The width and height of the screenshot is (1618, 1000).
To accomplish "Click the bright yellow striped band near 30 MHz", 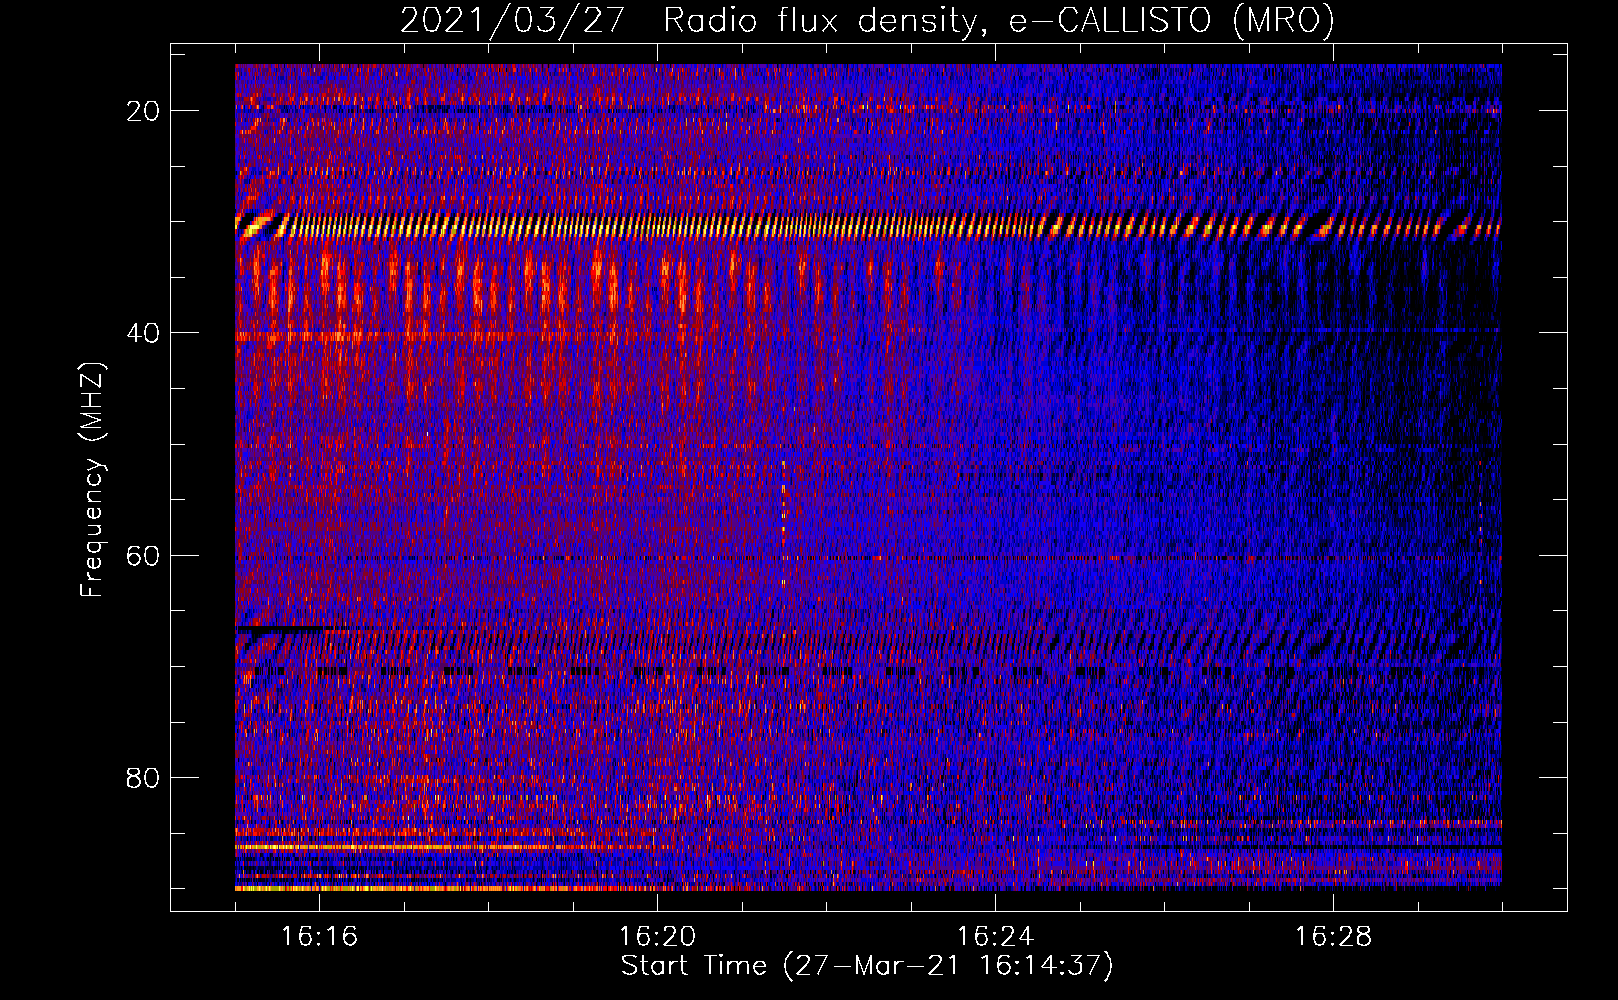I will click(868, 227).
